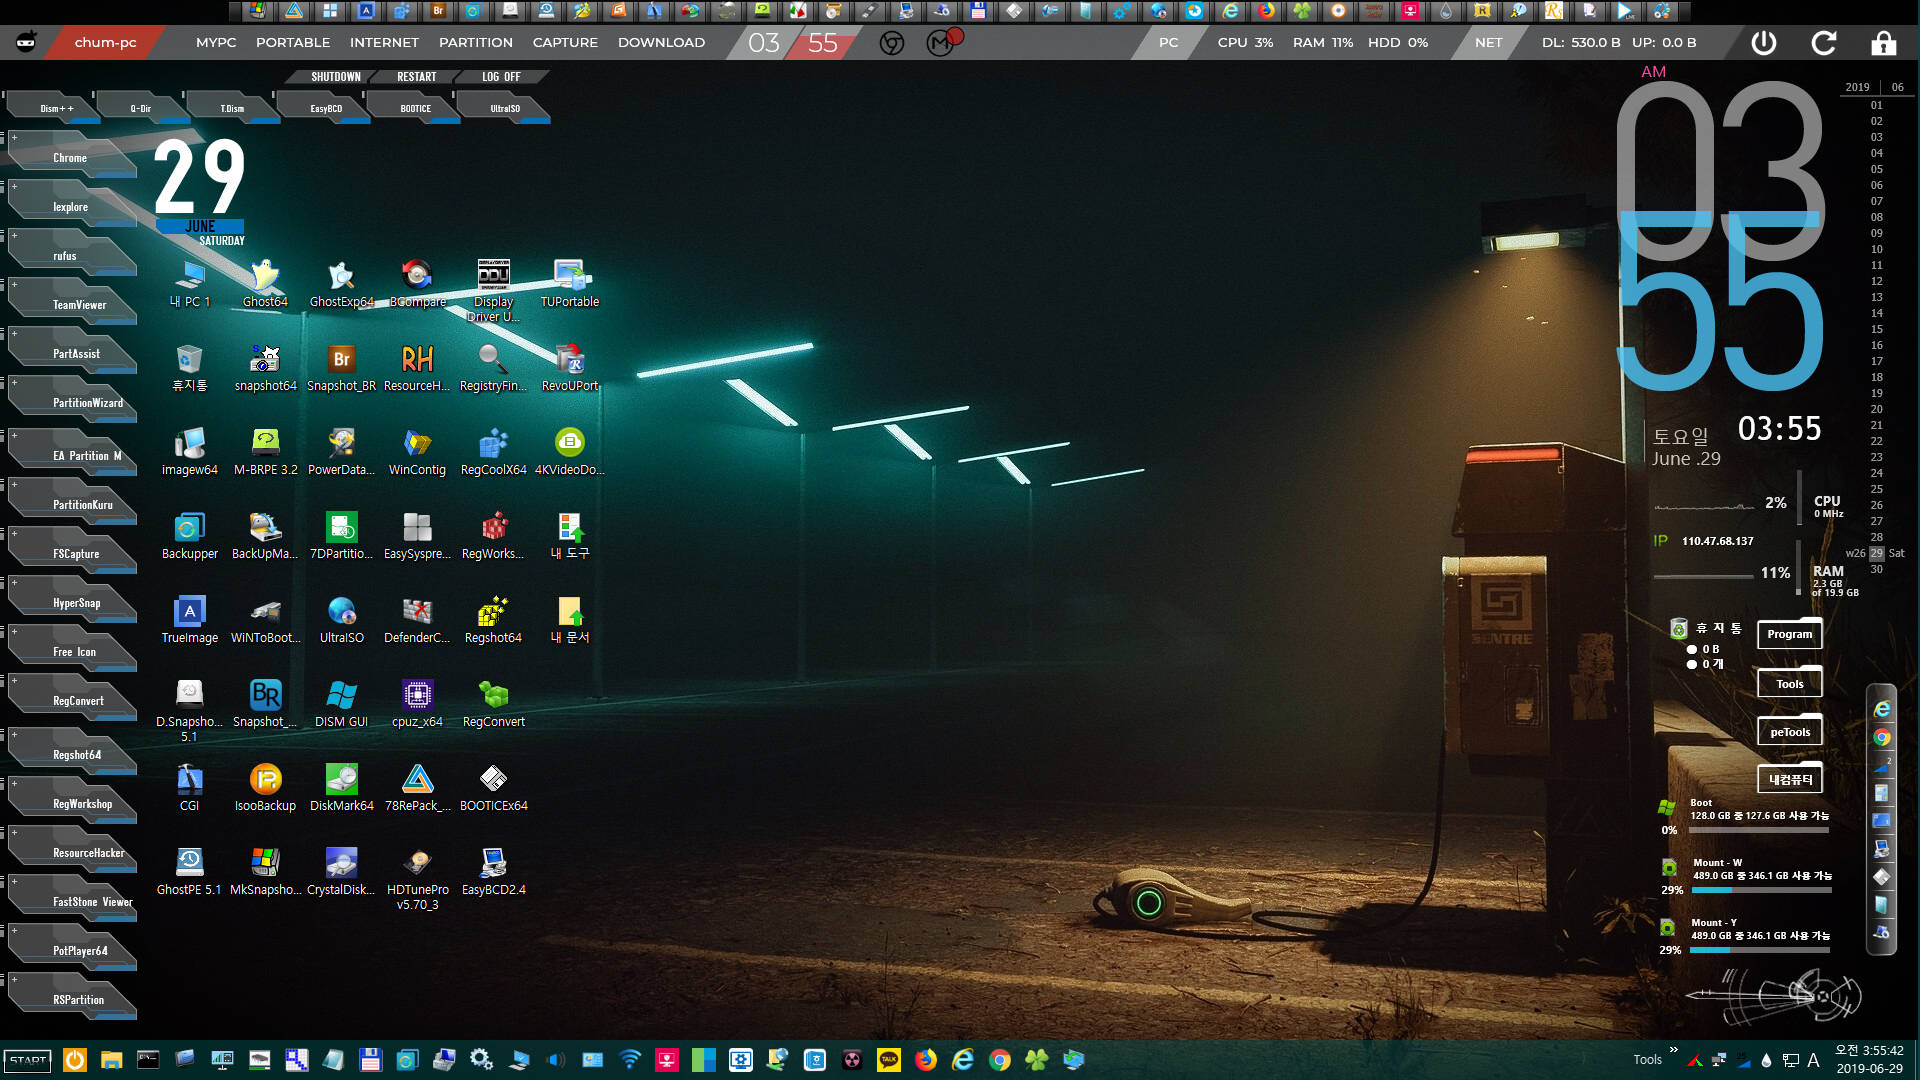
Task: Open the INTERNET menu
Action: click(384, 43)
